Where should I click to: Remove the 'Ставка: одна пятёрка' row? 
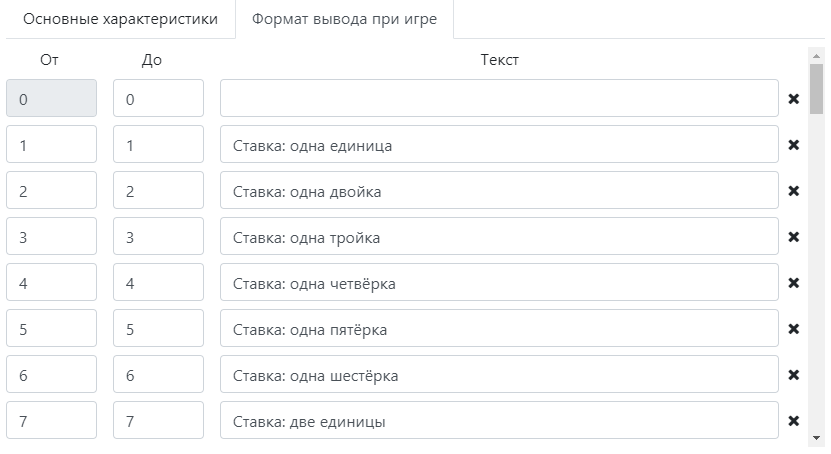pos(794,329)
